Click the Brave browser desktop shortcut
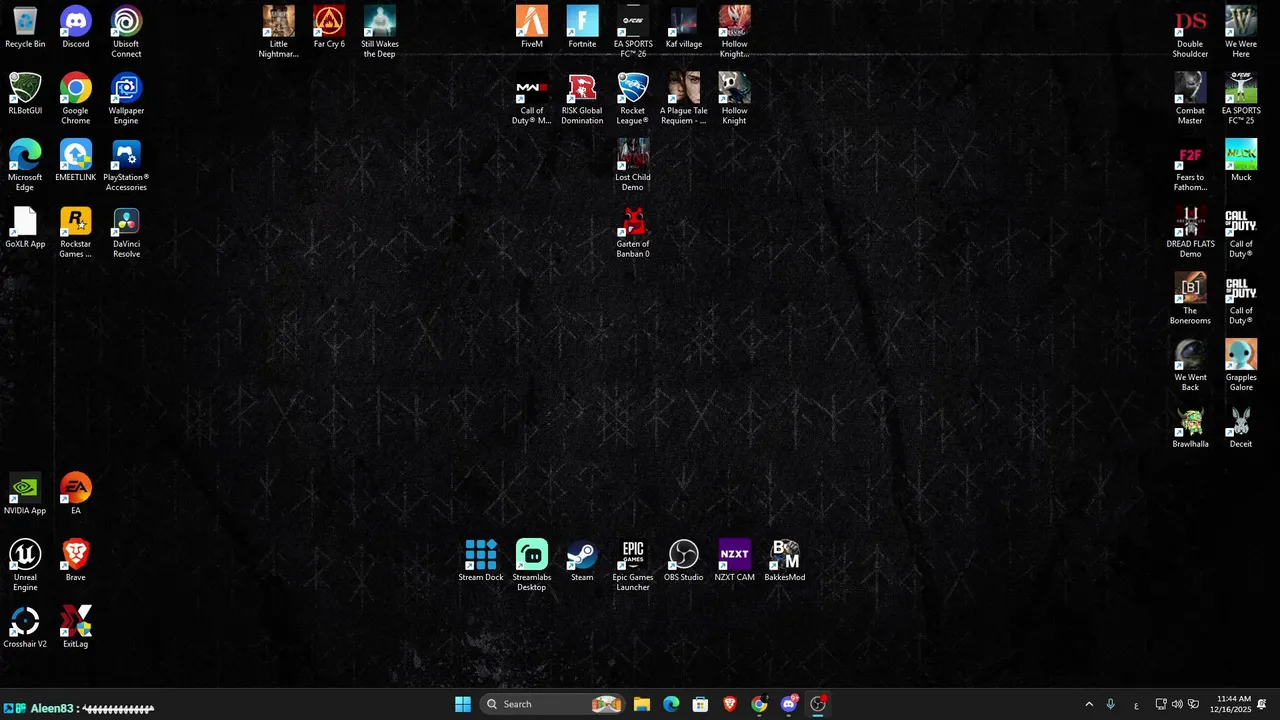The image size is (1280, 720). 76,561
